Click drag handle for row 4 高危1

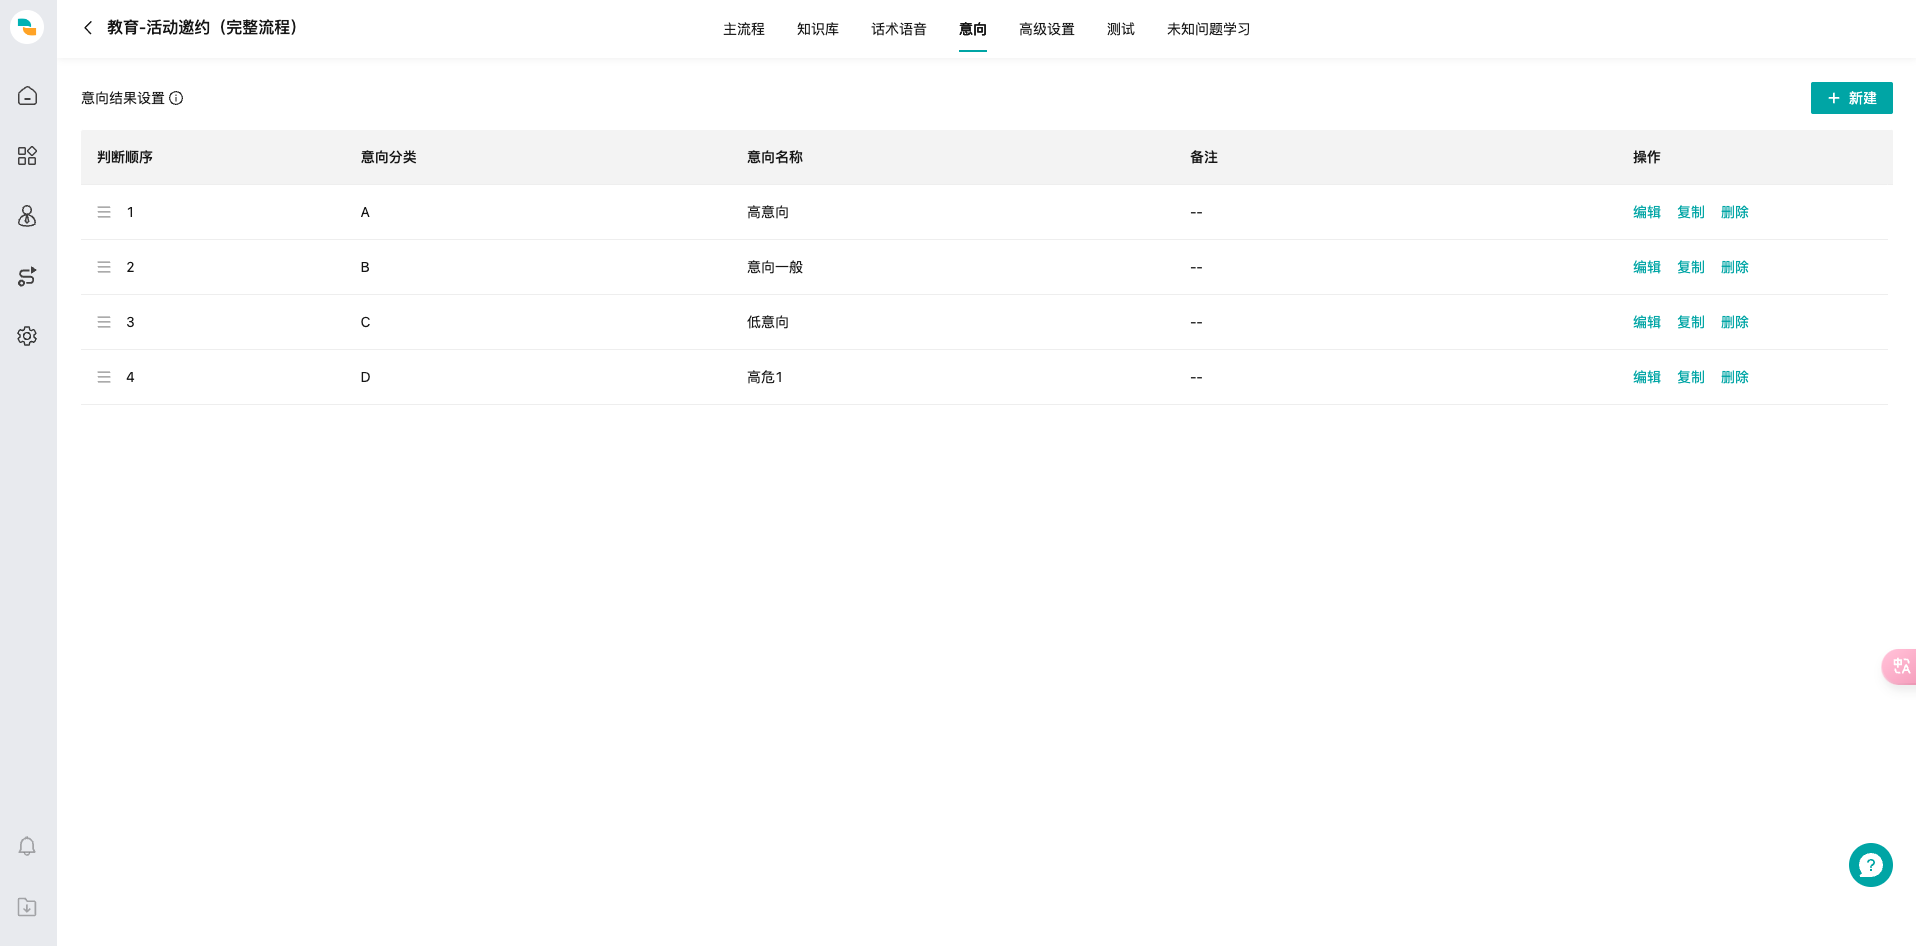[x=104, y=377]
